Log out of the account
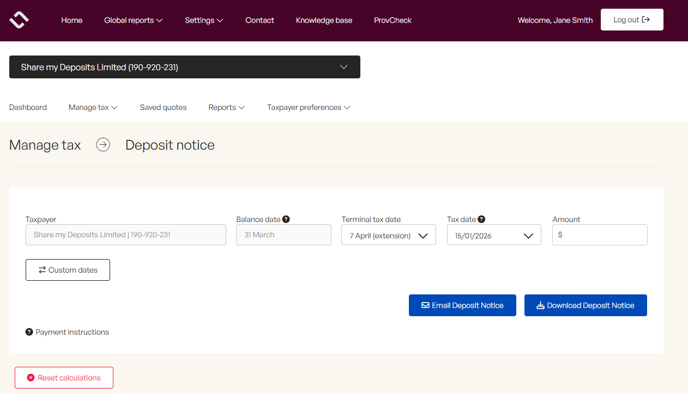This screenshot has height=394, width=688. 632,20
